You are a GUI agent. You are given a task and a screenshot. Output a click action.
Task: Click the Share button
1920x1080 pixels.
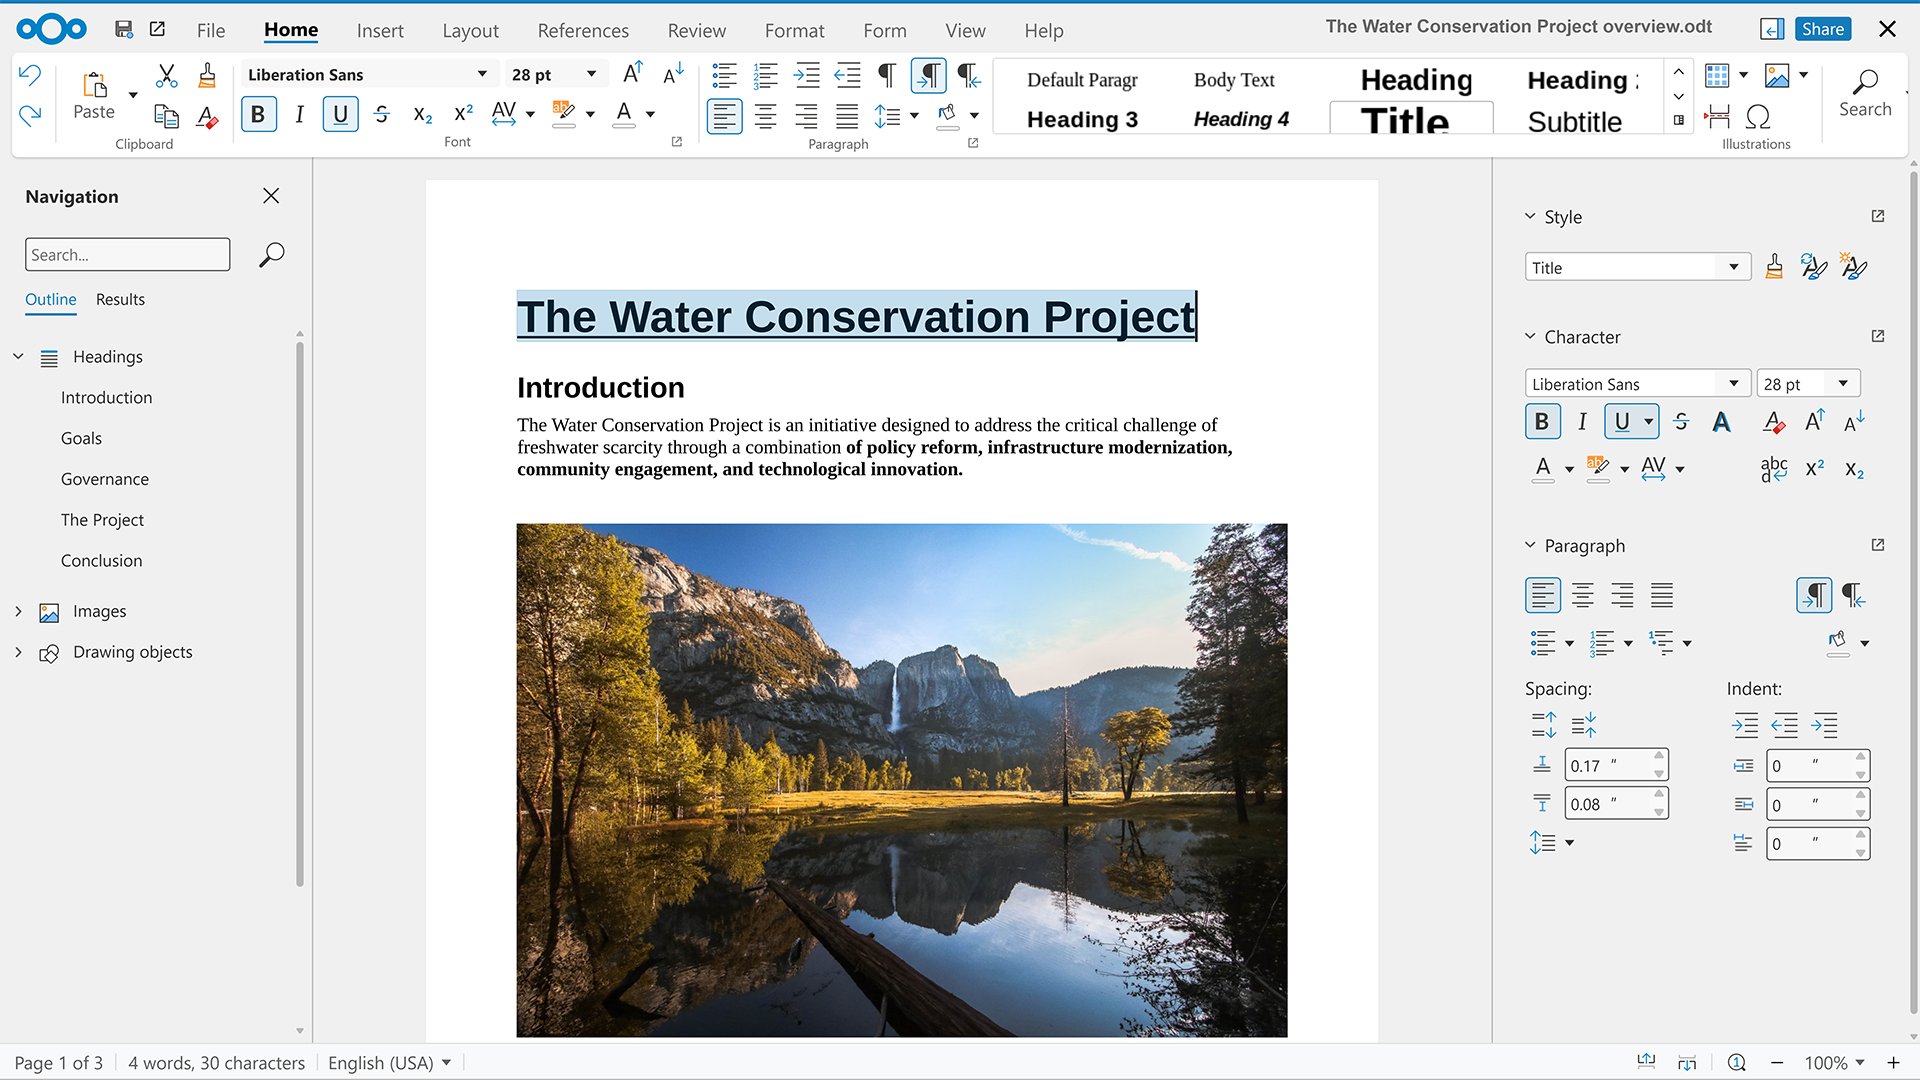point(1822,29)
